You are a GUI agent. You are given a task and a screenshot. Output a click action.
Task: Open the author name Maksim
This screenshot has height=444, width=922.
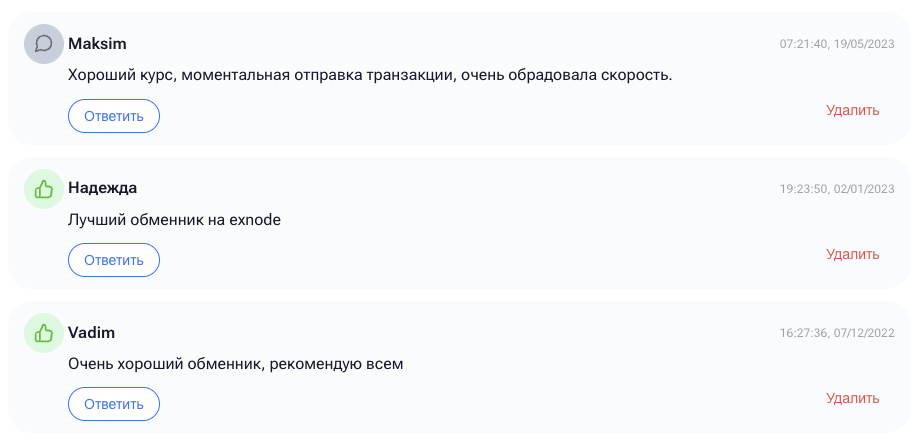(97, 44)
